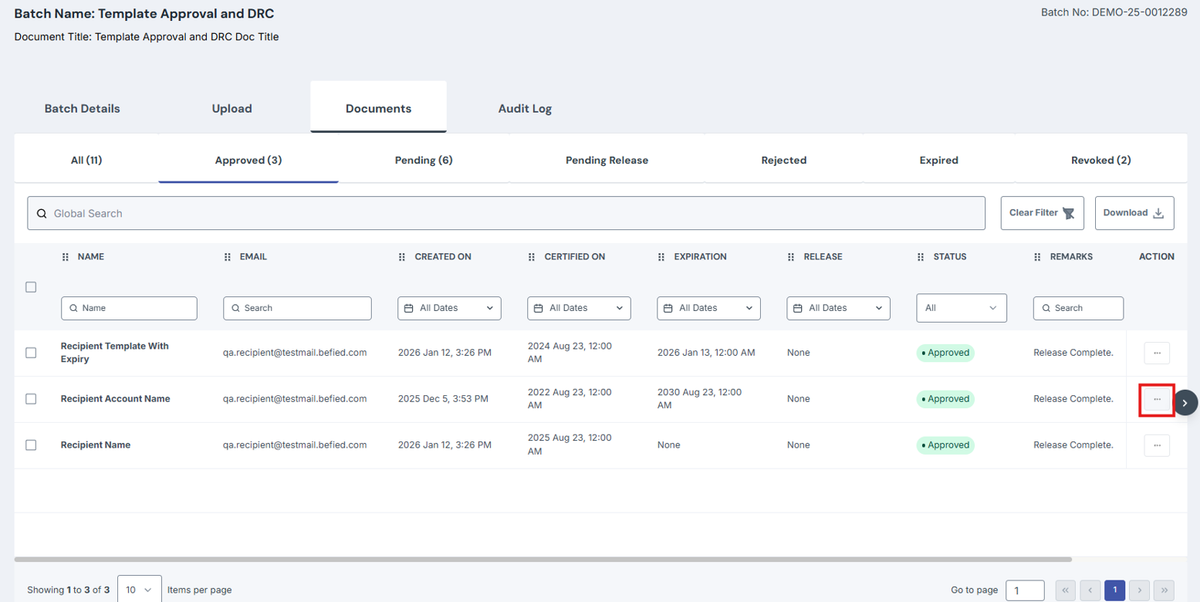The width and height of the screenshot is (1200, 602).
Task: Select the Pending (6) filter tab
Action: click(x=424, y=160)
